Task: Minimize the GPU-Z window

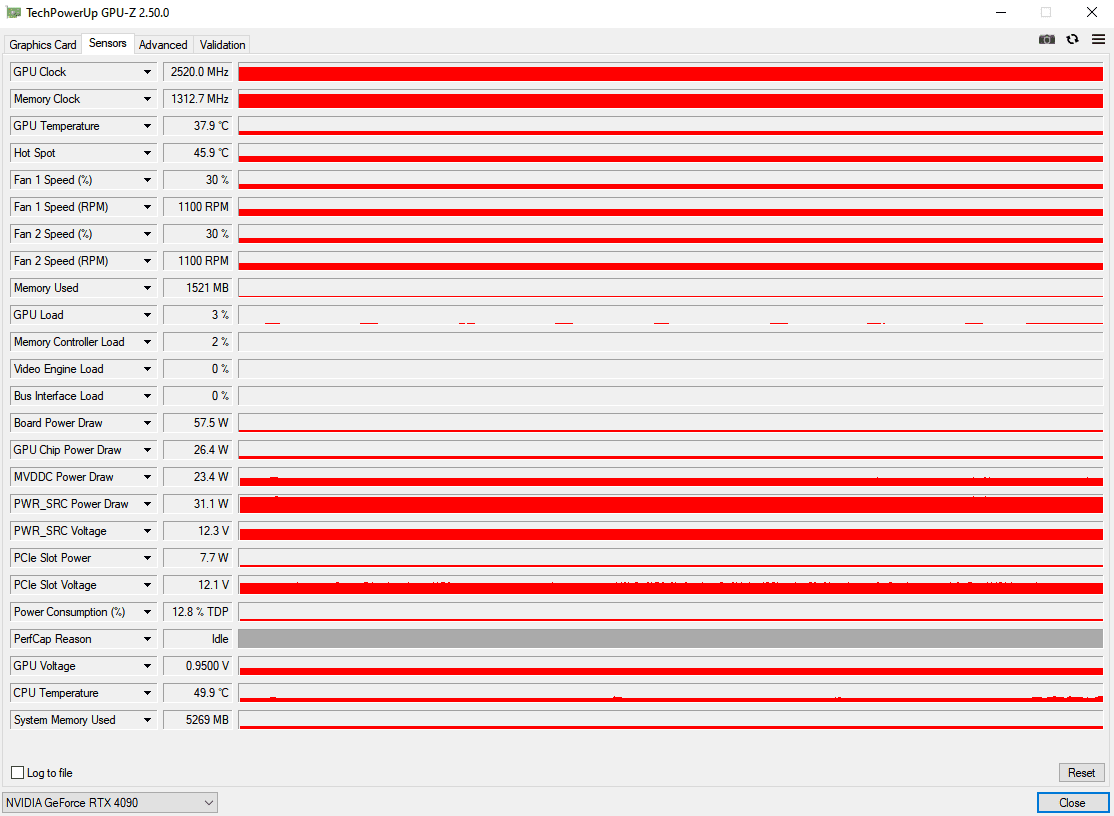Action: [1001, 12]
